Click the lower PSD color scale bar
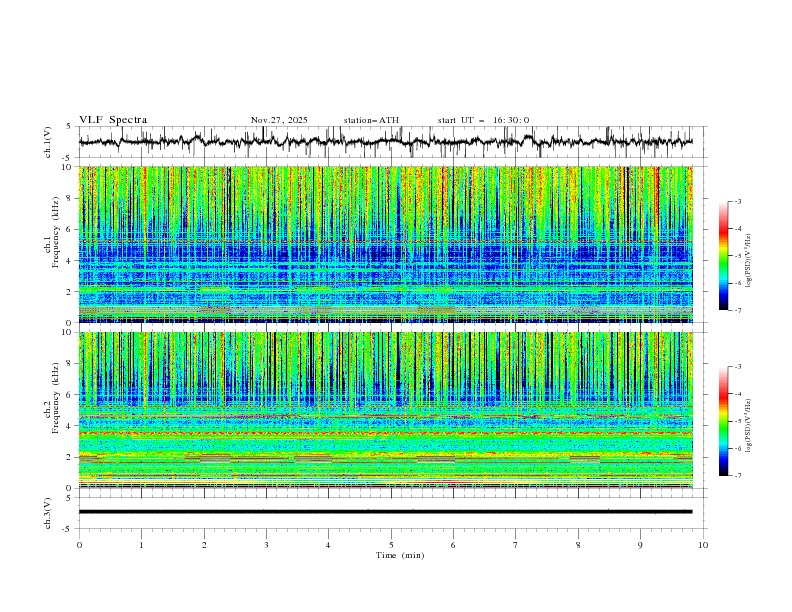792x612 pixels. click(724, 421)
